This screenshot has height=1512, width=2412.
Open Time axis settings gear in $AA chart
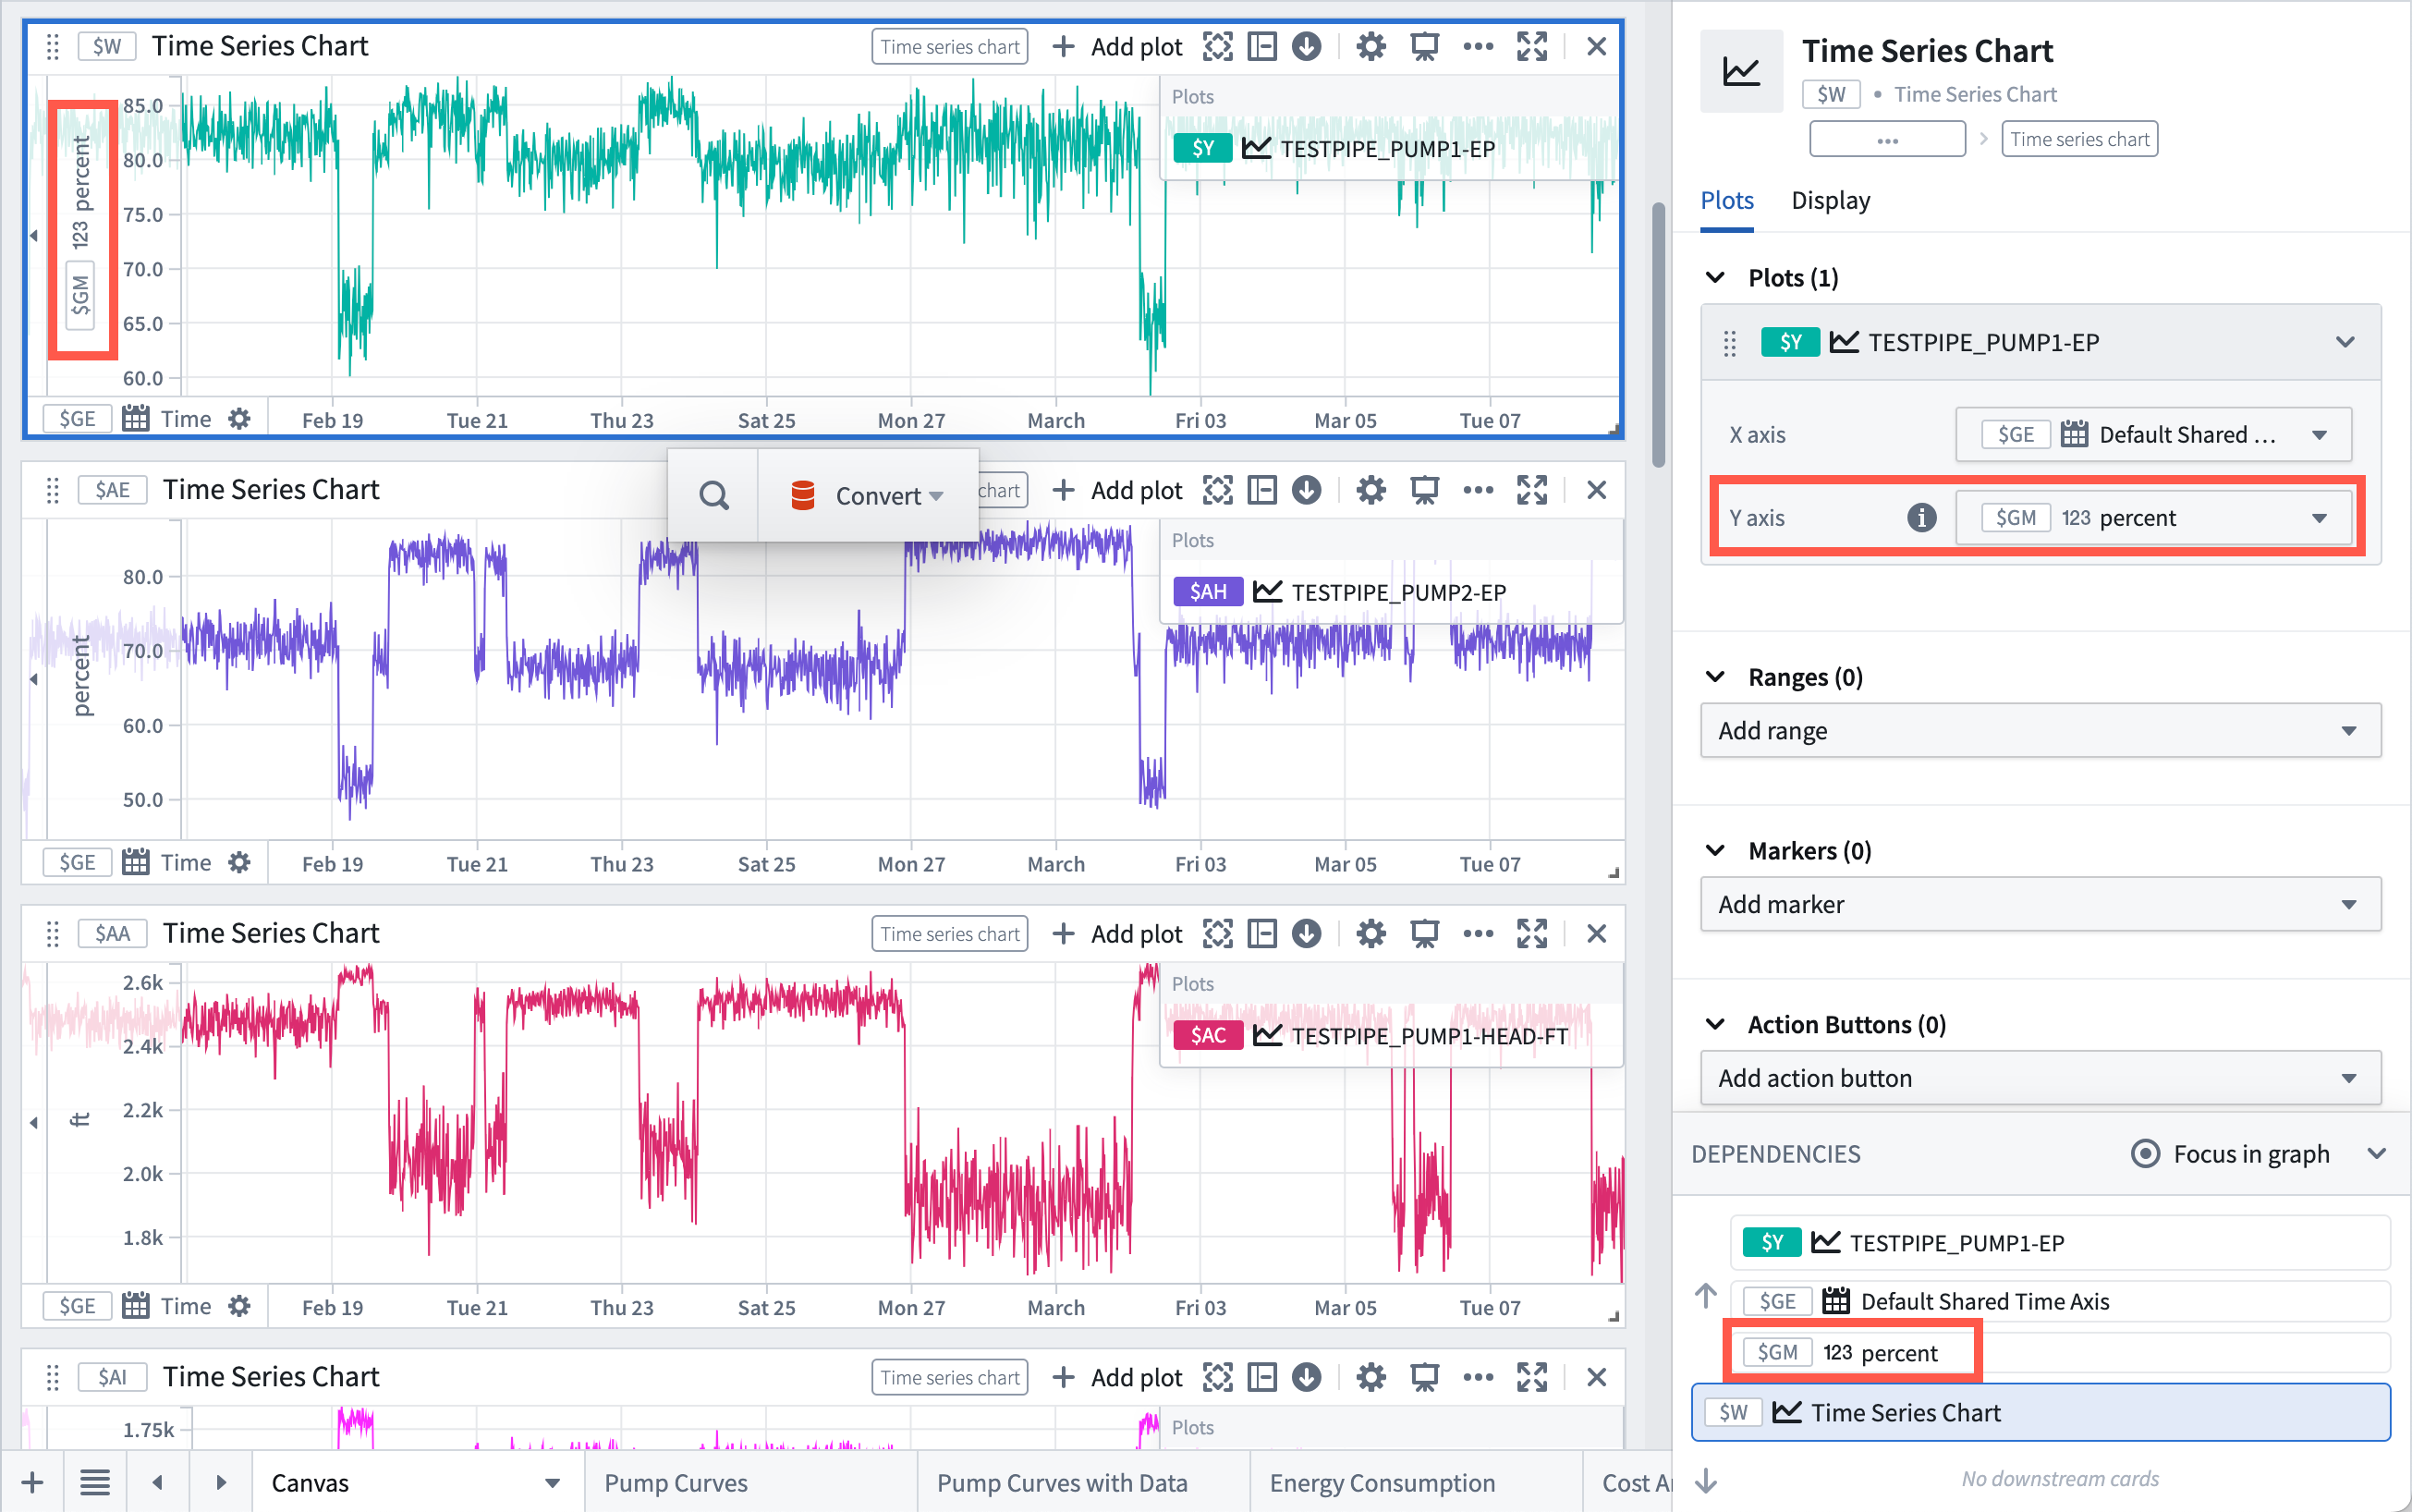(x=239, y=1306)
